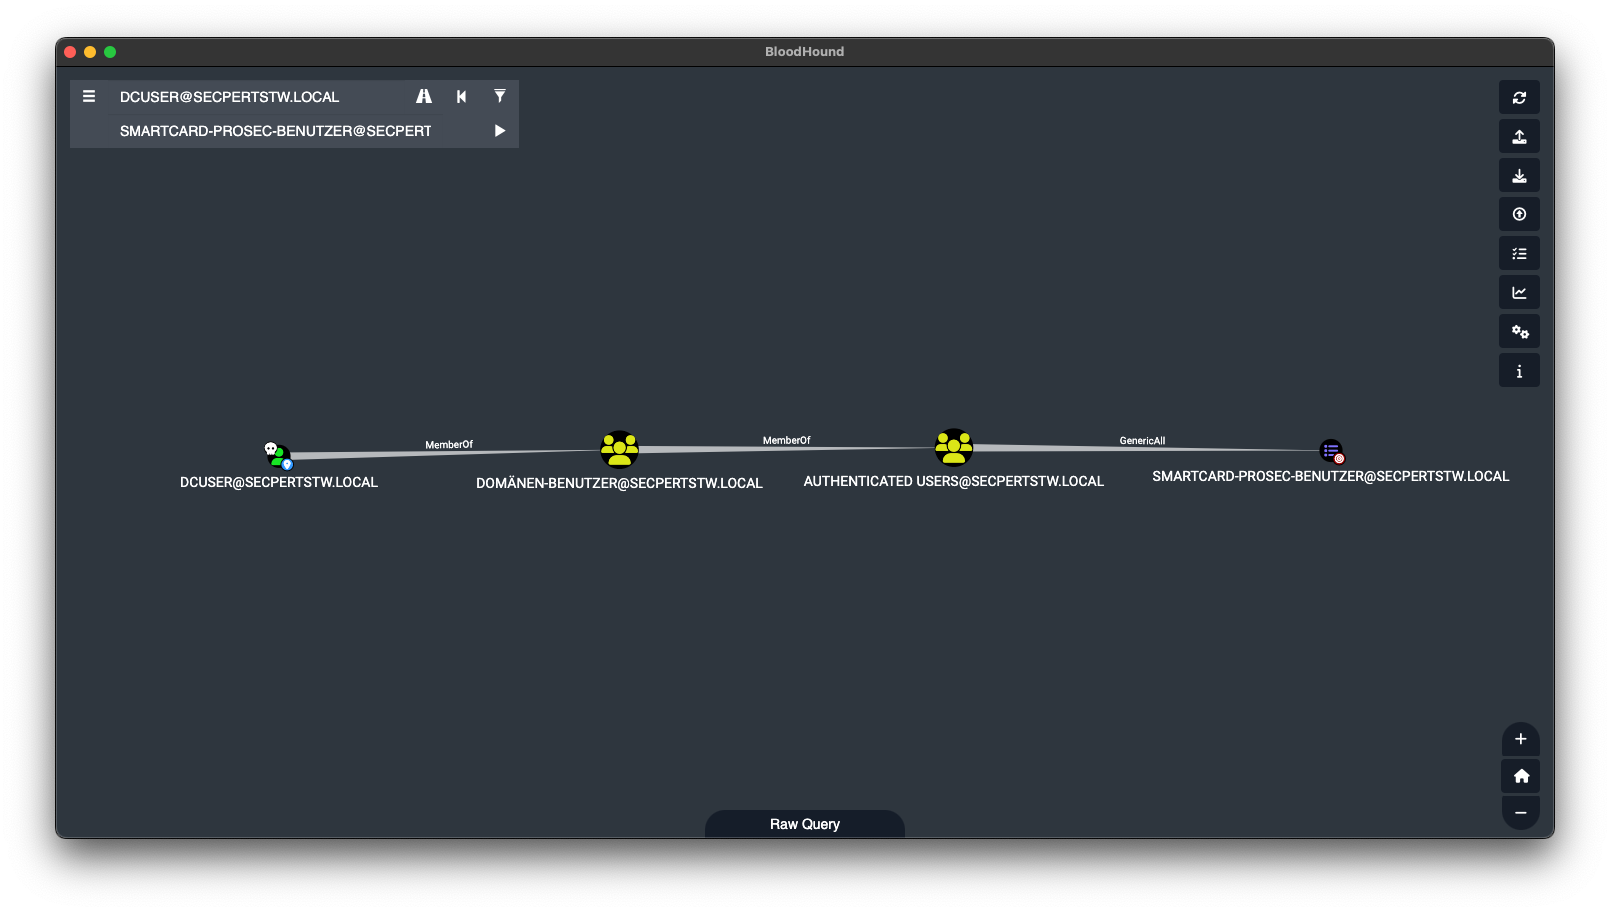1610x912 pixels.
Task: Click the back arrow icon beside pathfinding
Action: 461,96
